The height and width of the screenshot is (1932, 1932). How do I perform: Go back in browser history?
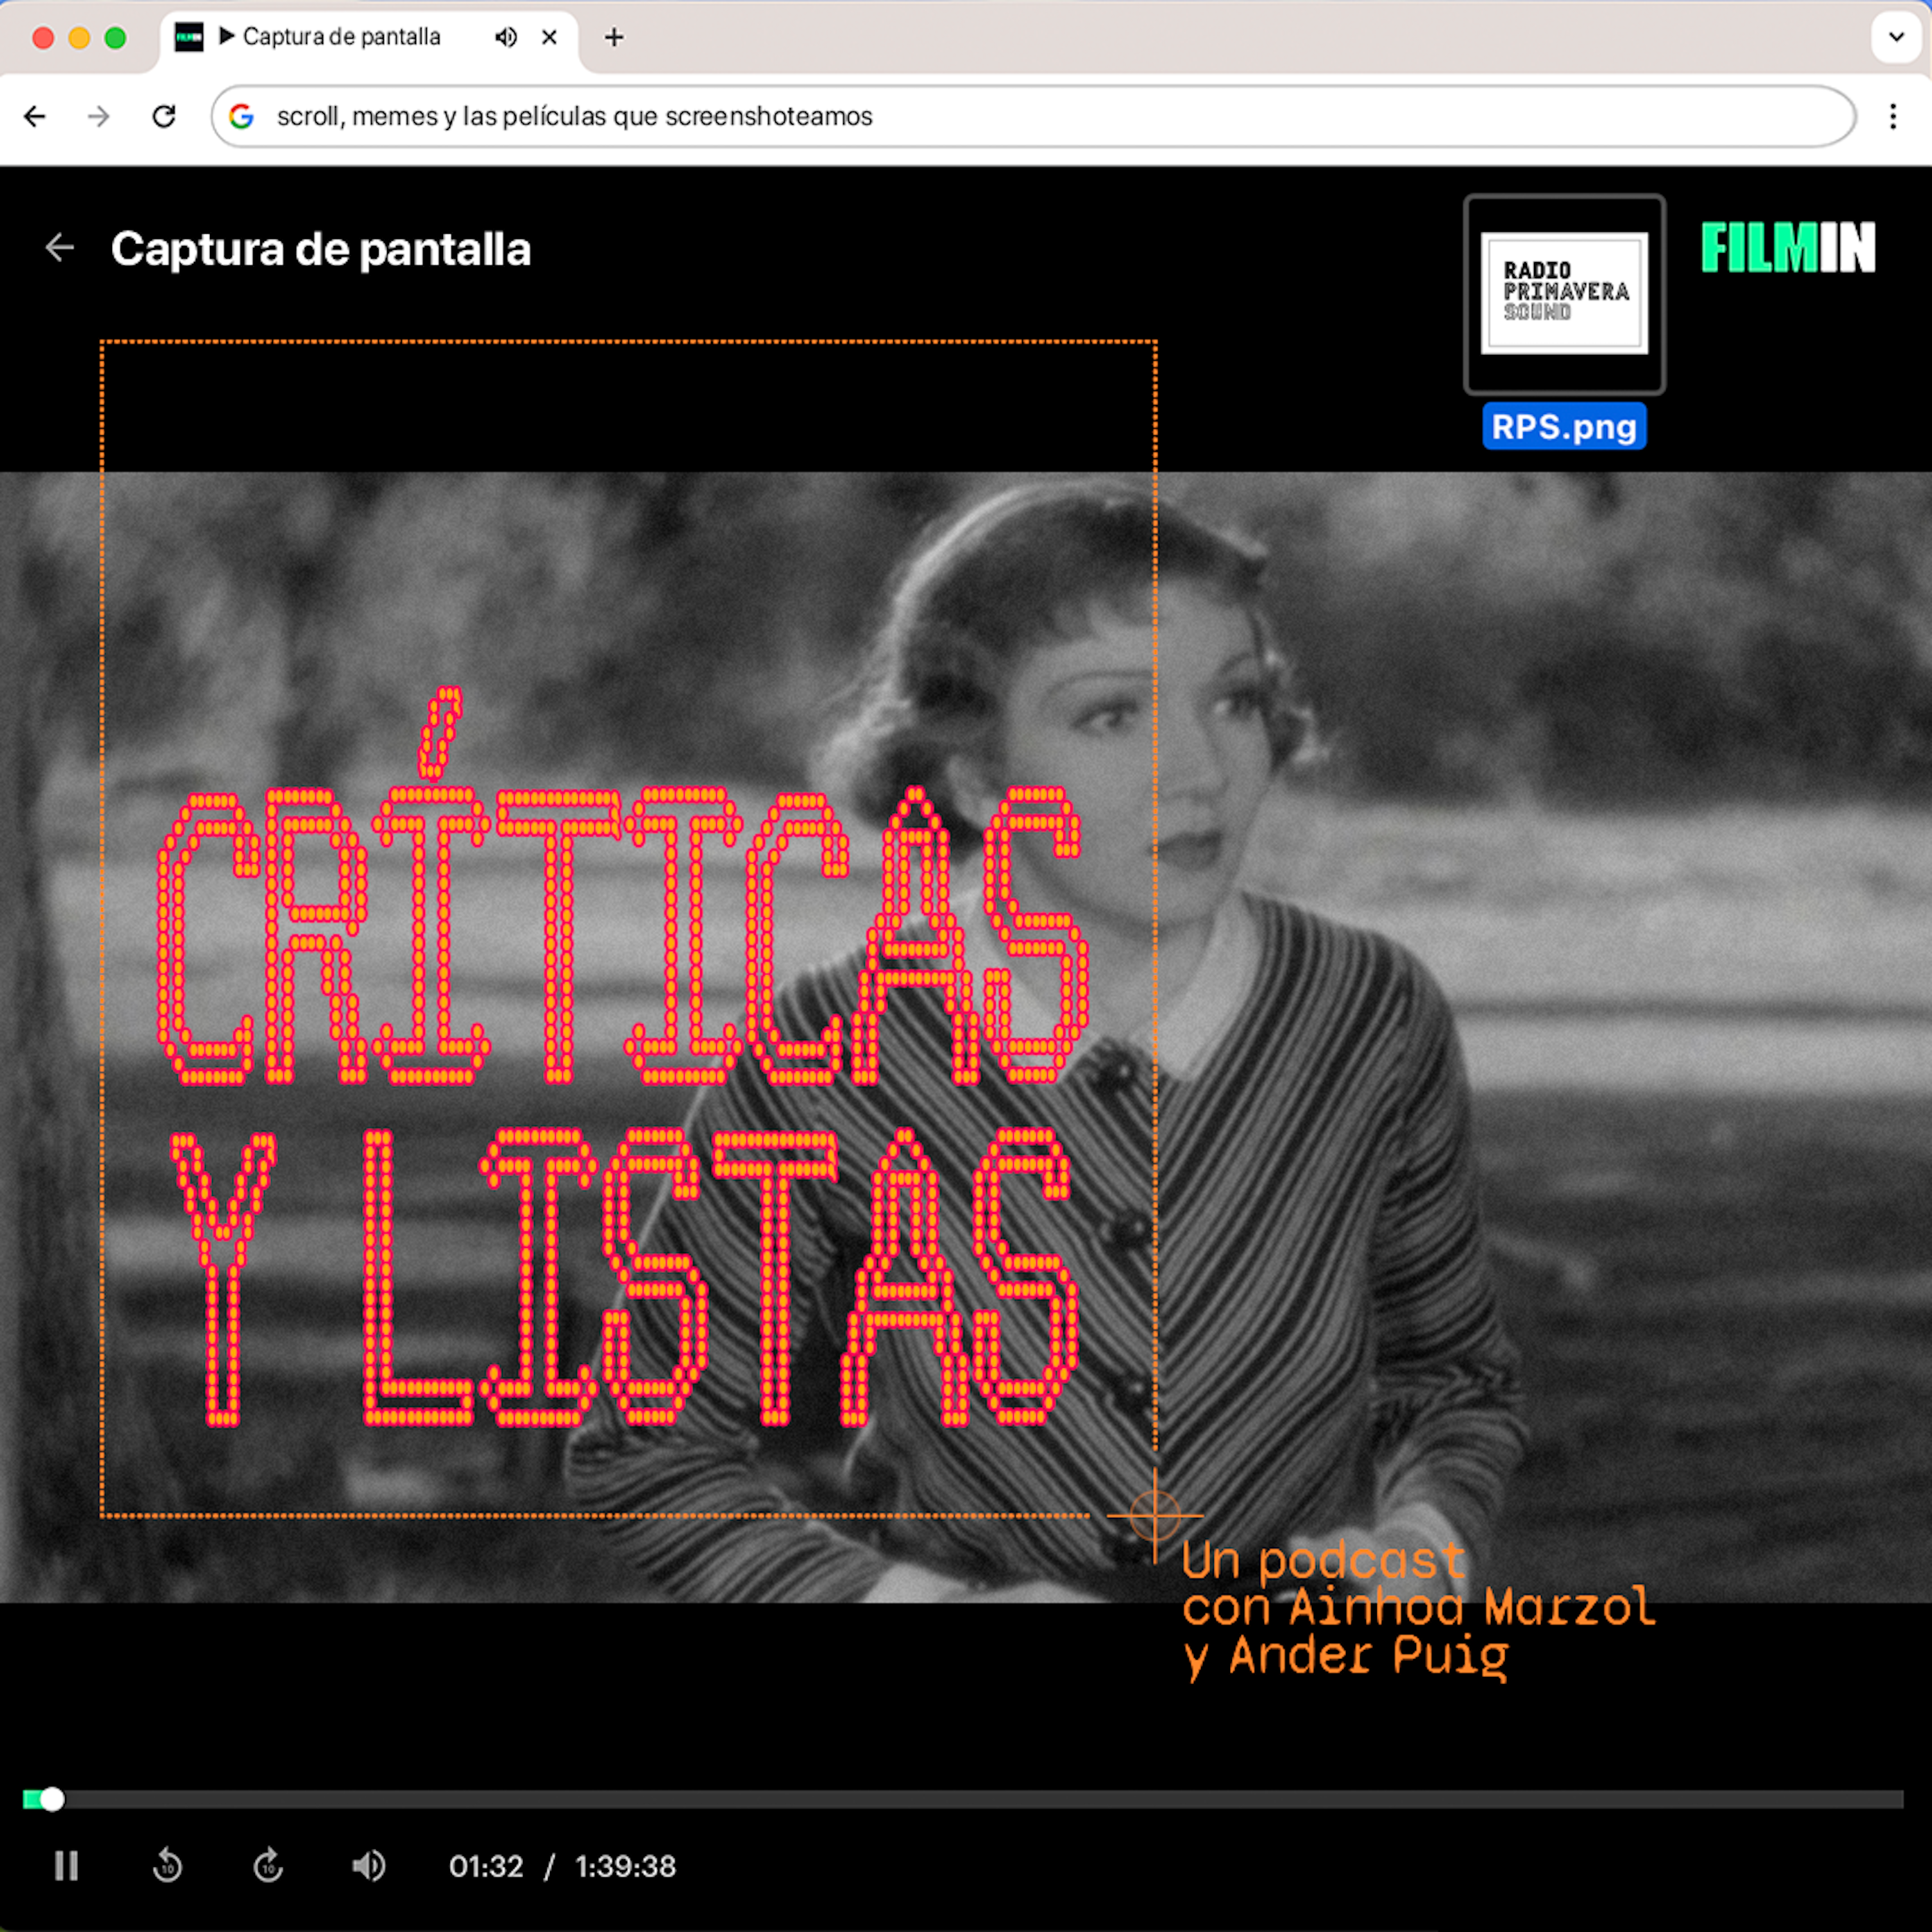pos(35,117)
